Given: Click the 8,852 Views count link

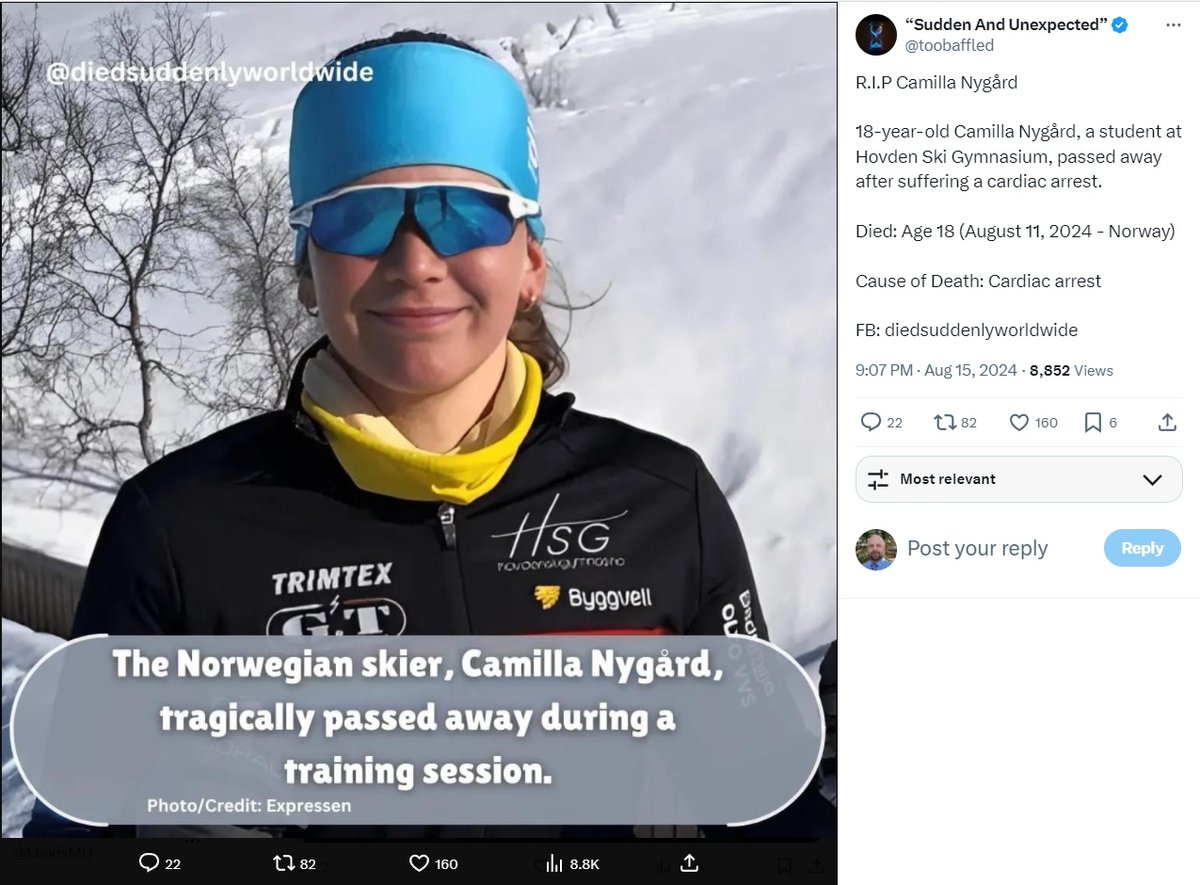Looking at the screenshot, I should click(x=1071, y=370).
